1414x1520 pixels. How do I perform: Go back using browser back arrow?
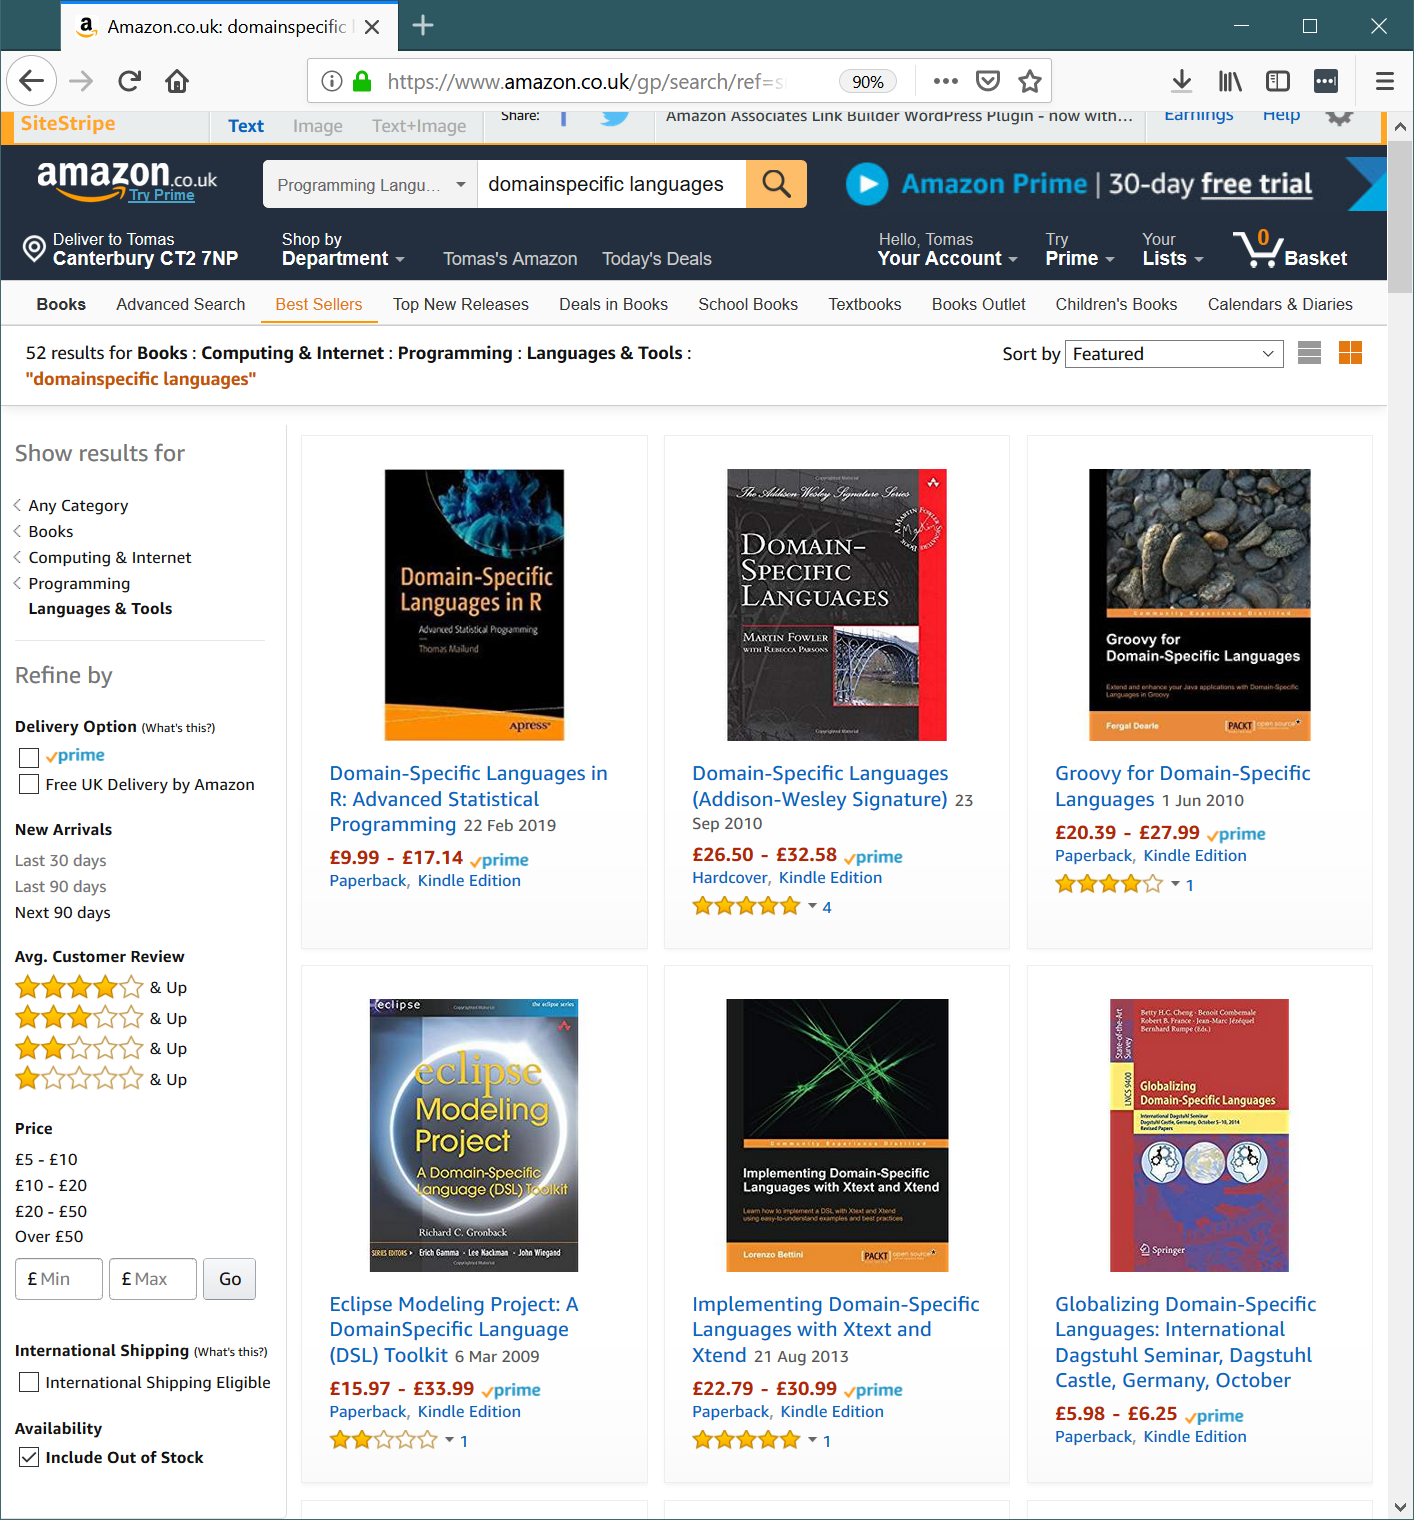tap(32, 81)
